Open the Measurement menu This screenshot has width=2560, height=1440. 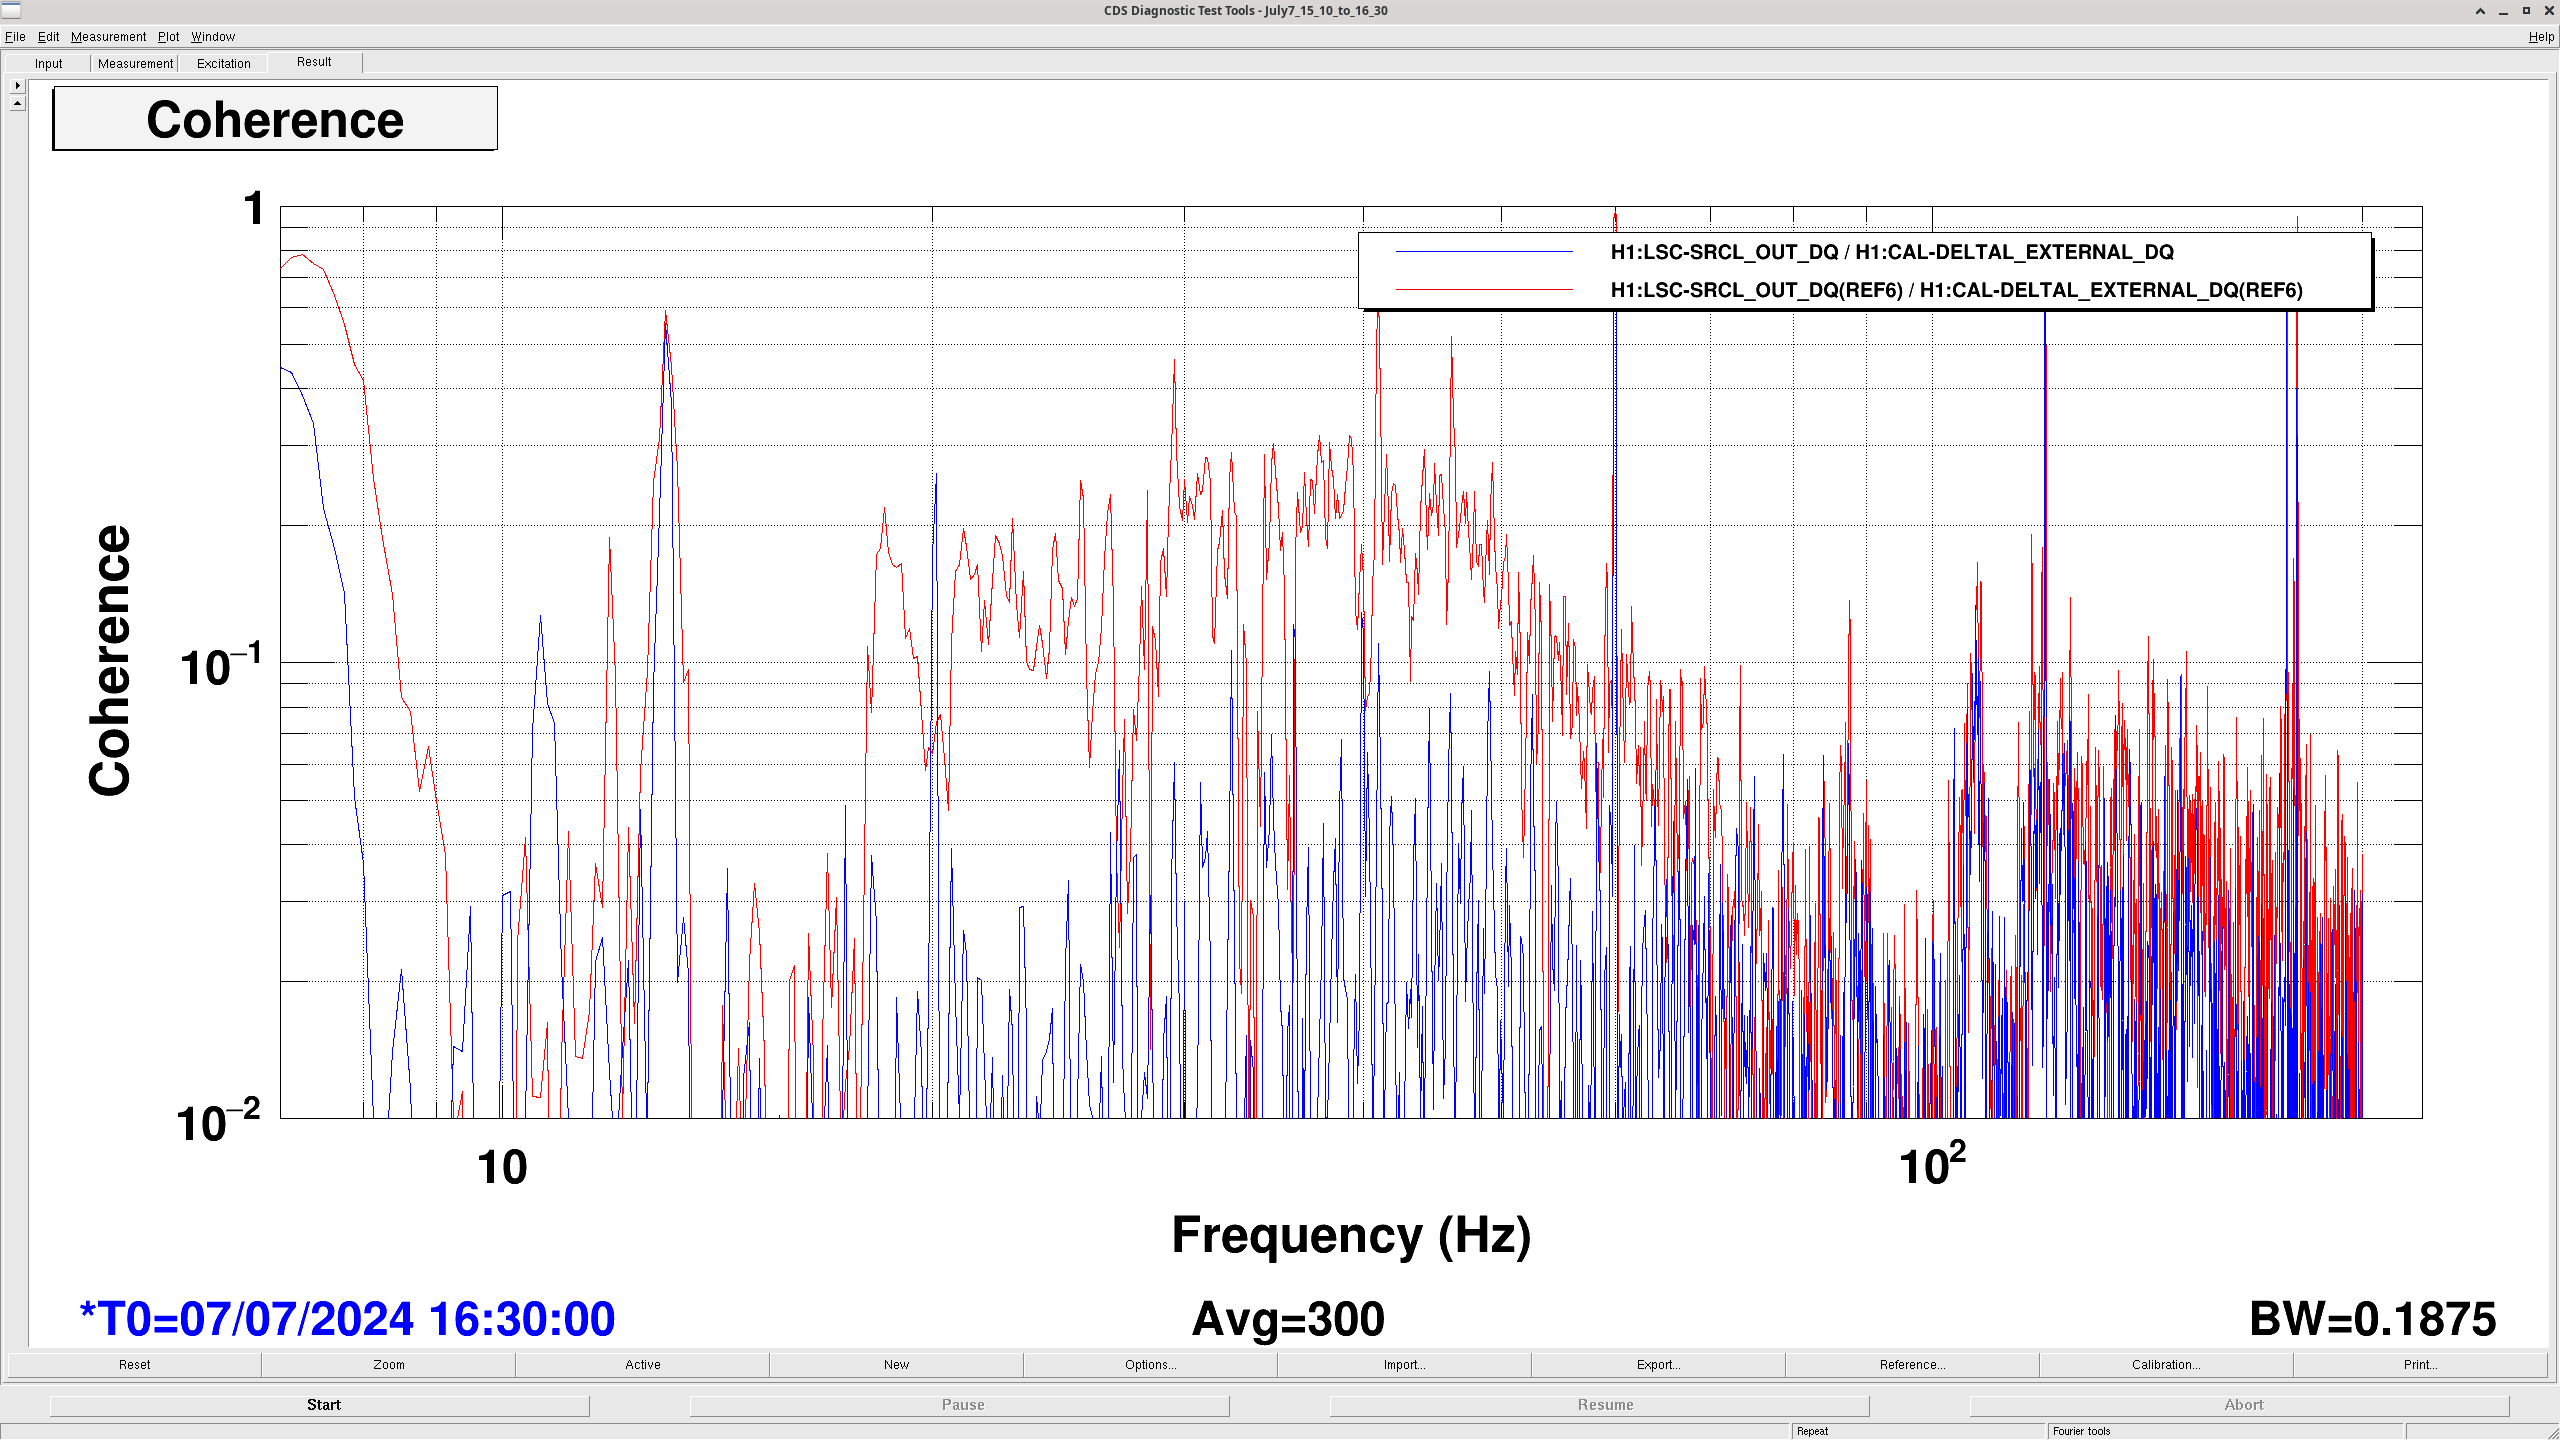(x=108, y=37)
